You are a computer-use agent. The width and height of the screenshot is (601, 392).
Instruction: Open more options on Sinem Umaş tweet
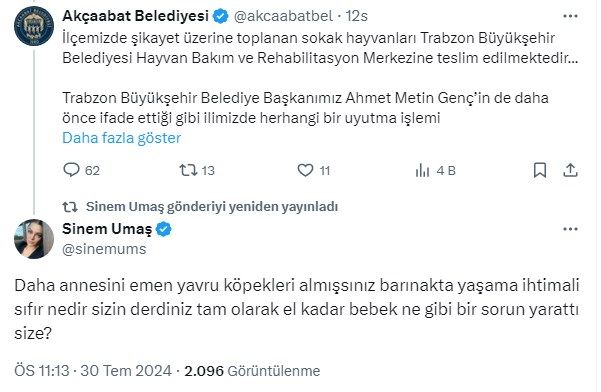pos(570,229)
